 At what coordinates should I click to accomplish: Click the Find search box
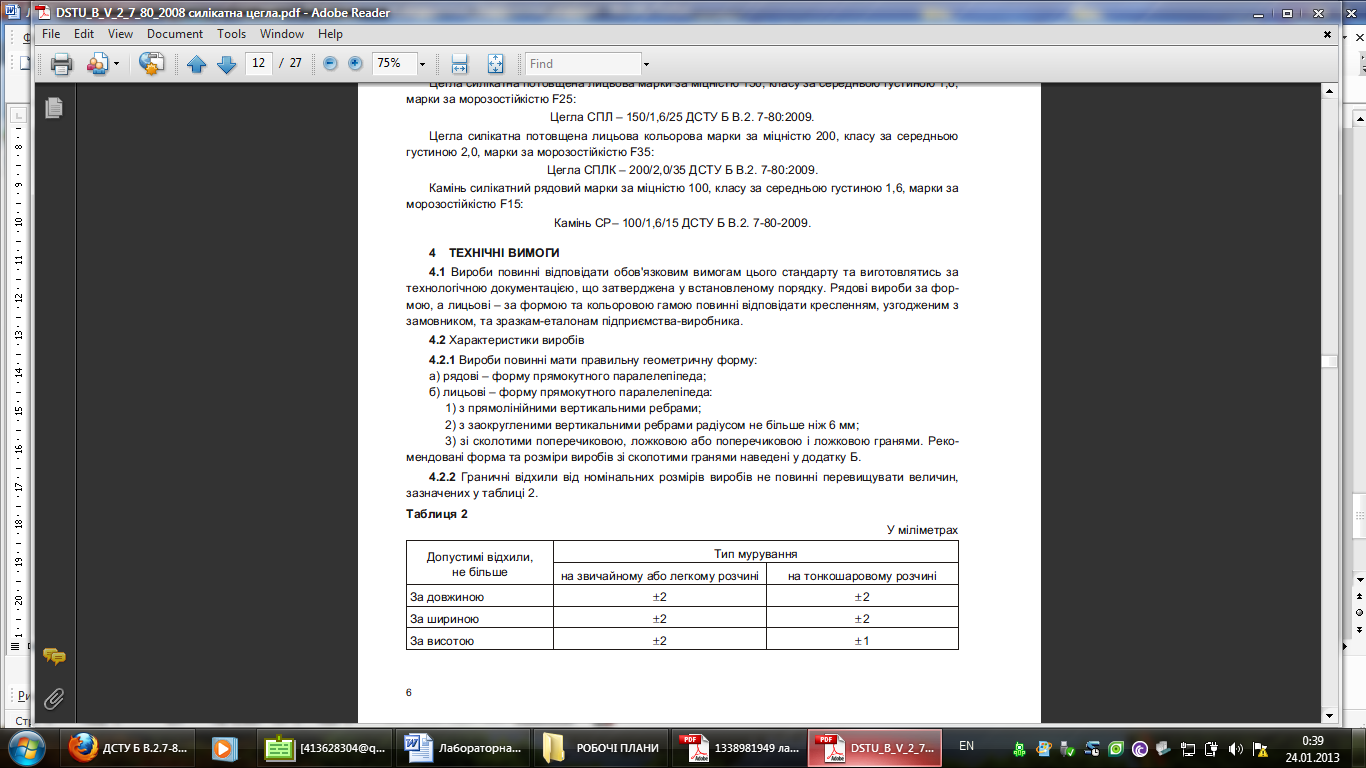pos(583,64)
